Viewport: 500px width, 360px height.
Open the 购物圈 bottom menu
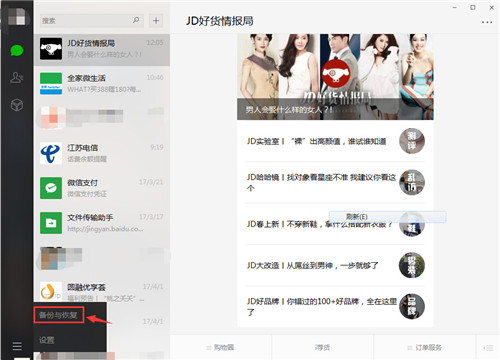221,347
